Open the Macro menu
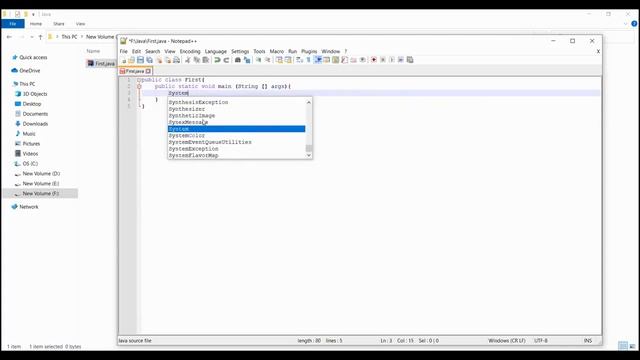Viewport: 640px width, 360px height. pos(276,51)
